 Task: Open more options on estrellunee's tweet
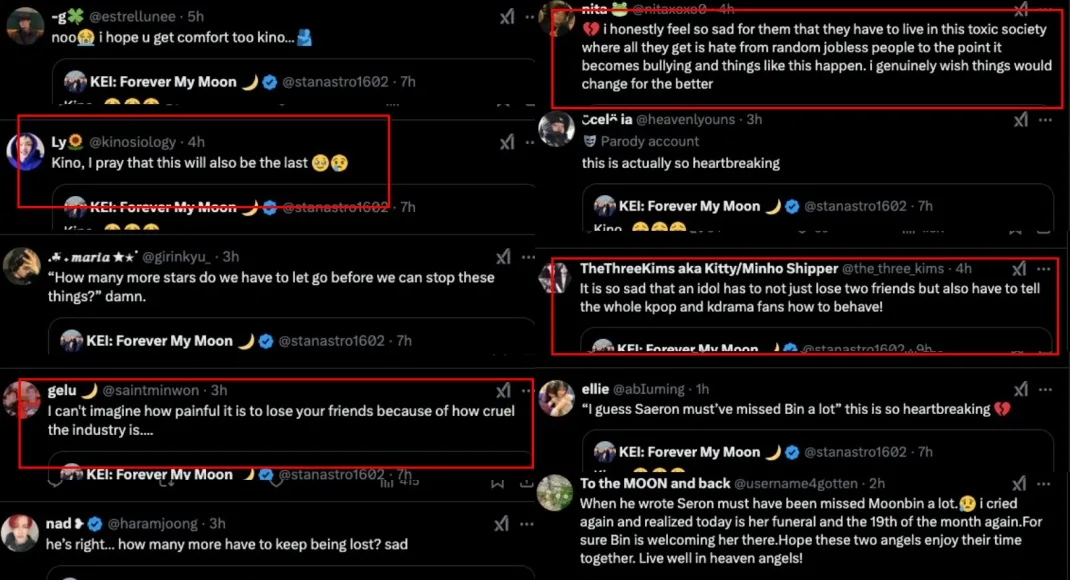529,15
